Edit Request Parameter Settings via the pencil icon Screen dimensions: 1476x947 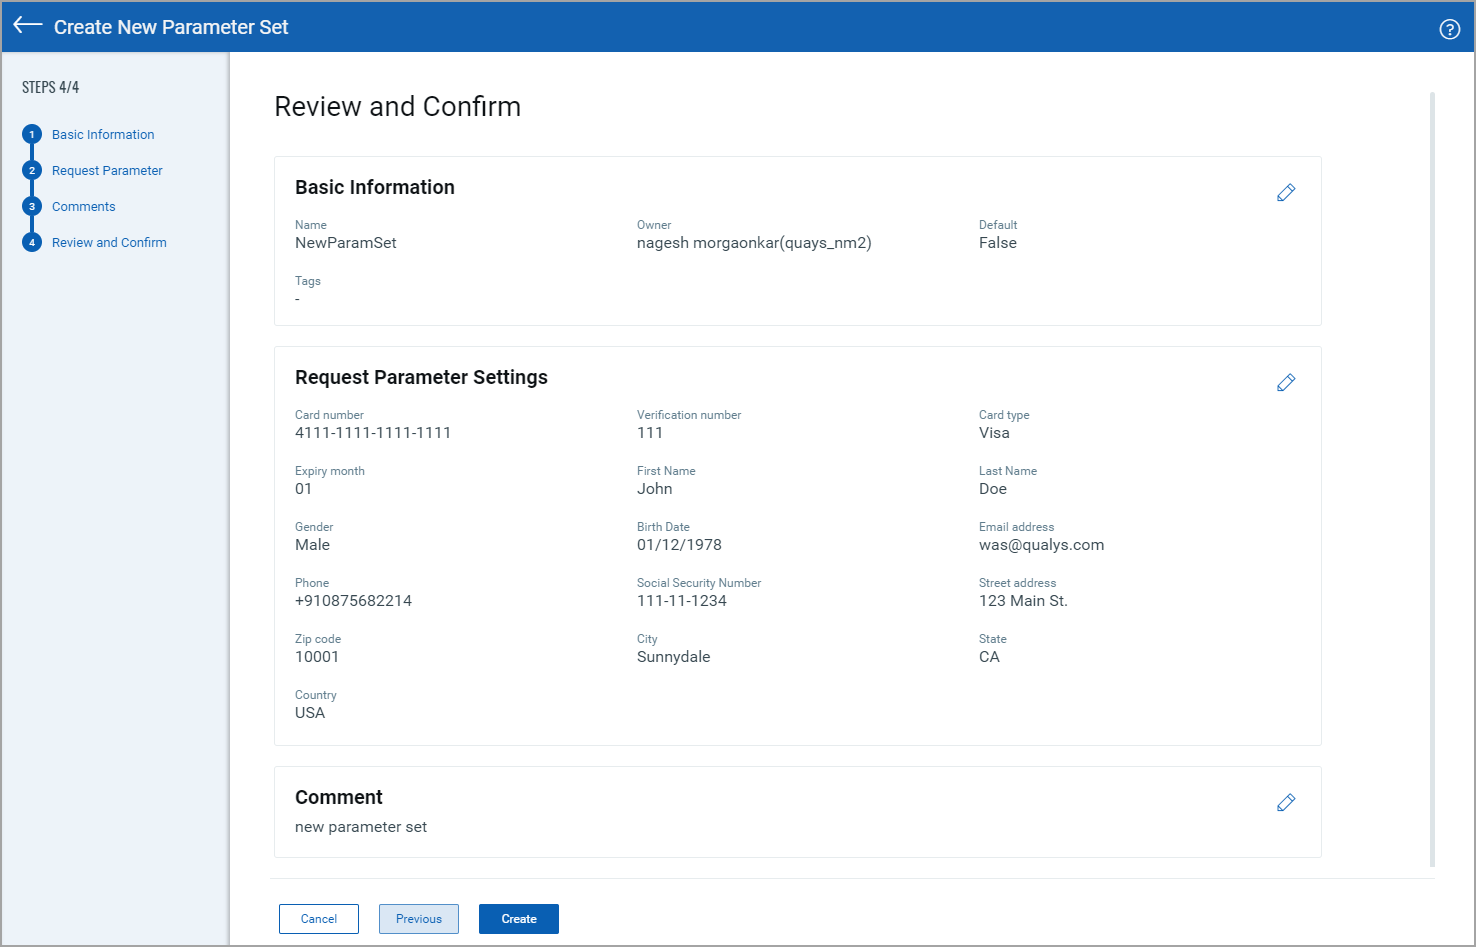tap(1286, 382)
